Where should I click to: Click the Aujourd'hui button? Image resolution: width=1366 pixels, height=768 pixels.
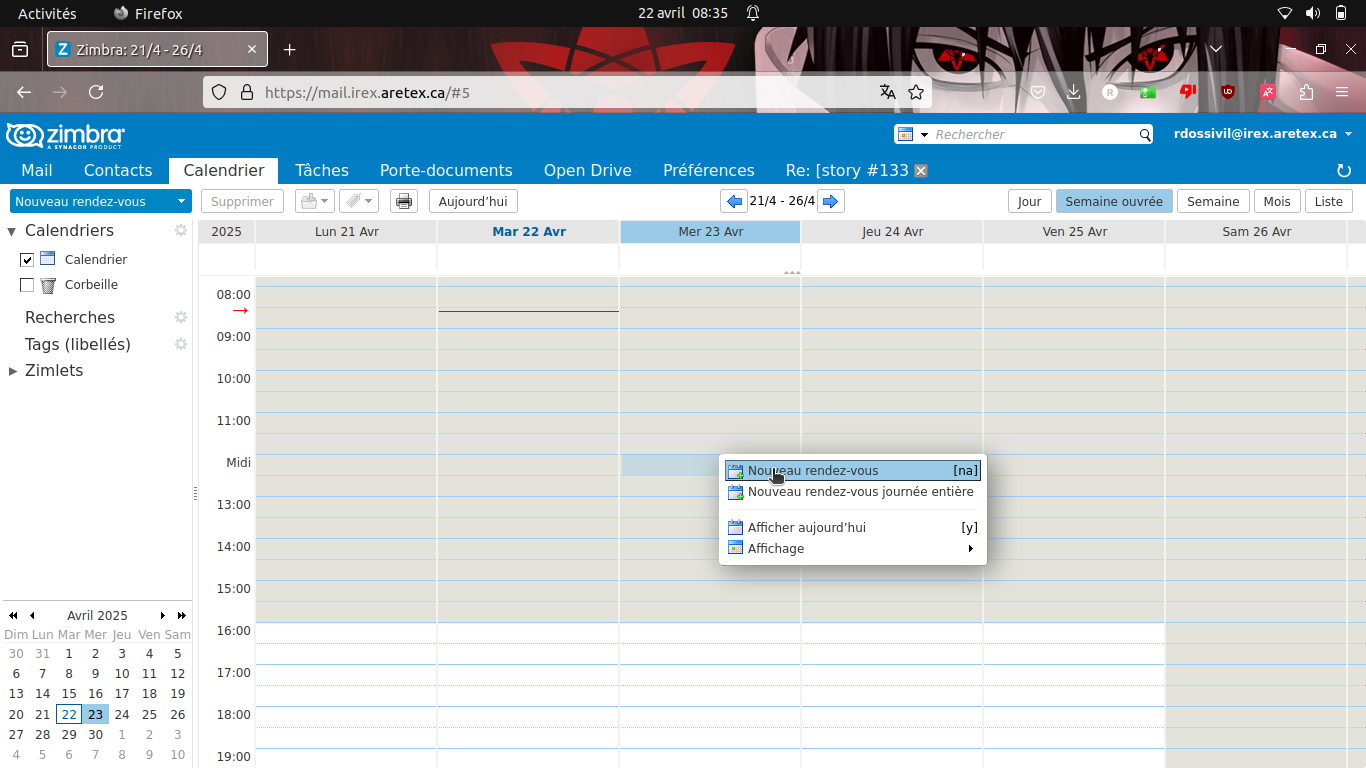(x=473, y=201)
